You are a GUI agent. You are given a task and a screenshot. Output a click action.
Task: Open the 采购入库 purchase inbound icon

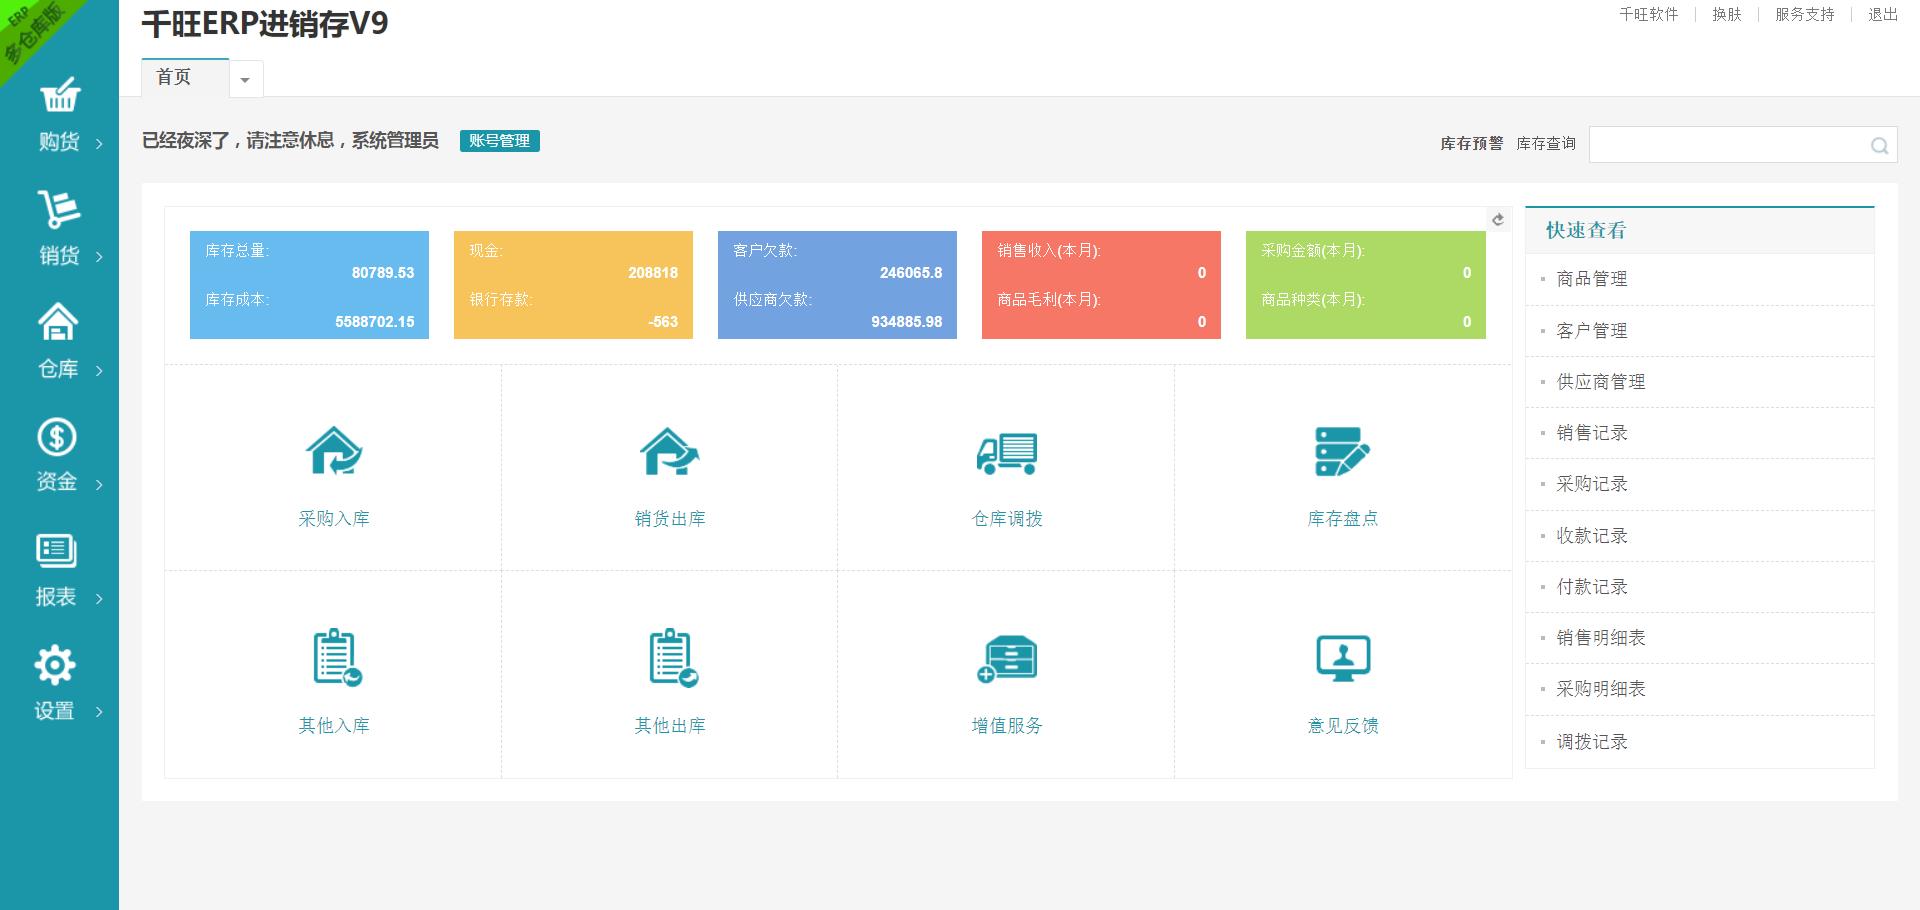click(334, 452)
